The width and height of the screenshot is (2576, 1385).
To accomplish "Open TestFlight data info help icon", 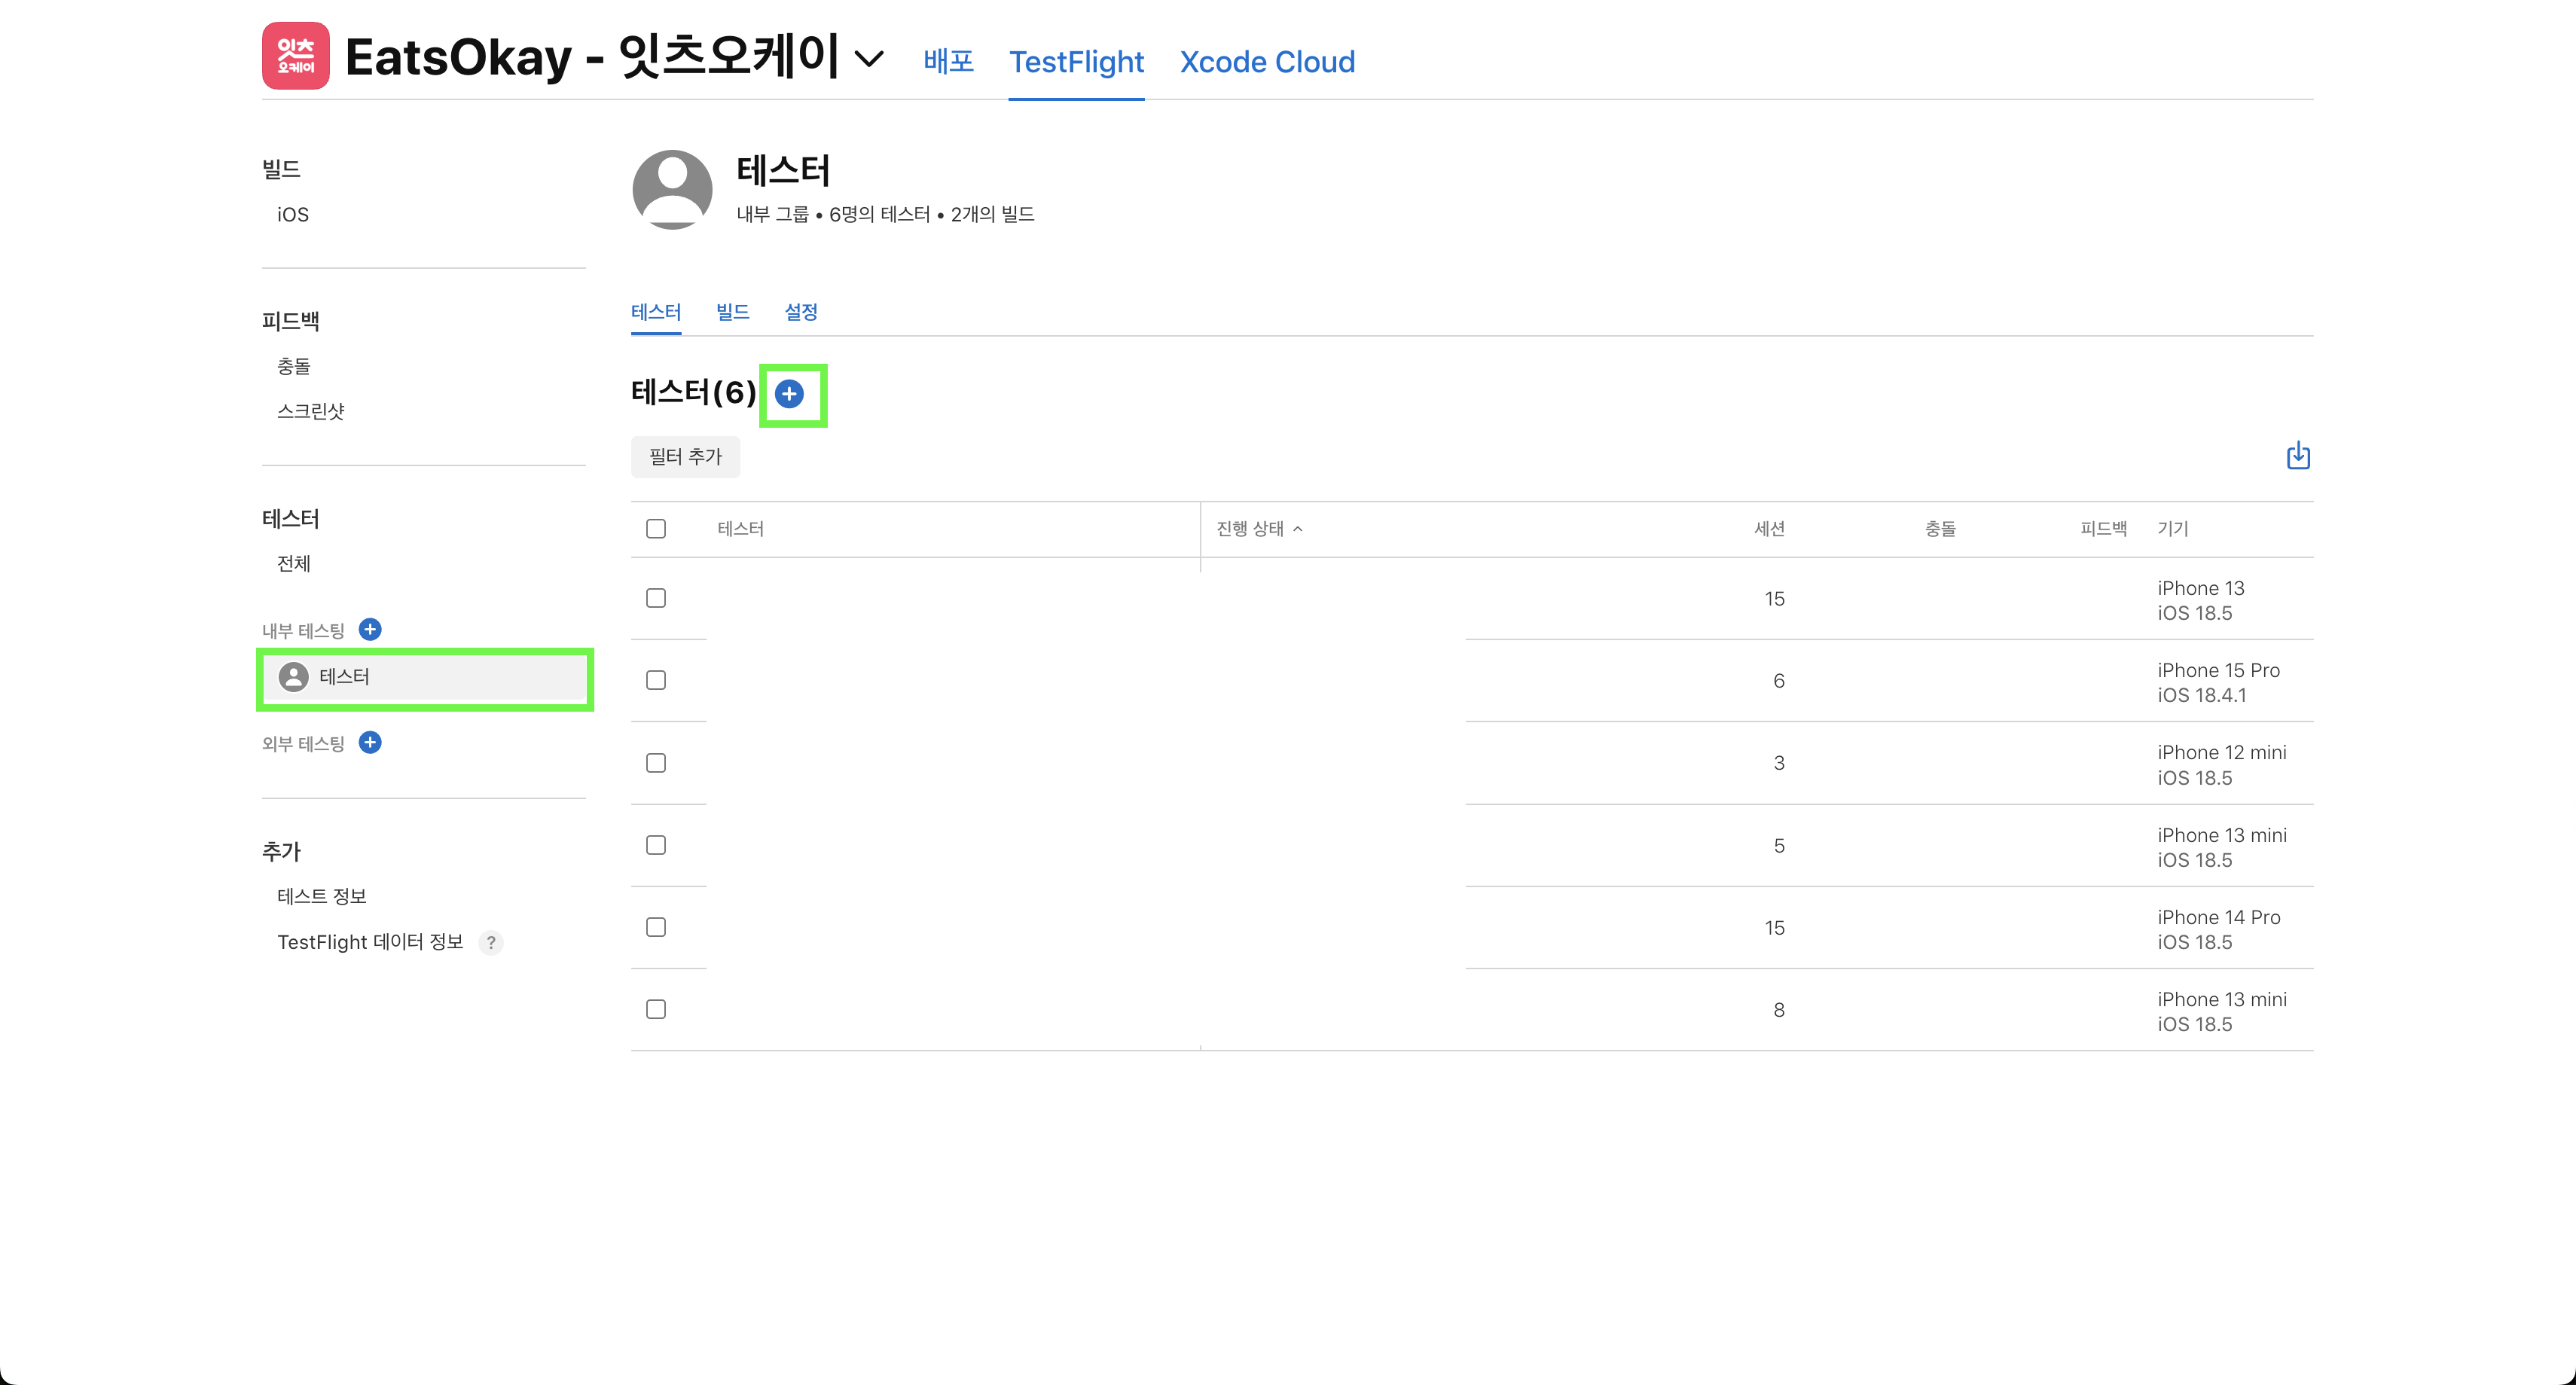I will click(491, 942).
